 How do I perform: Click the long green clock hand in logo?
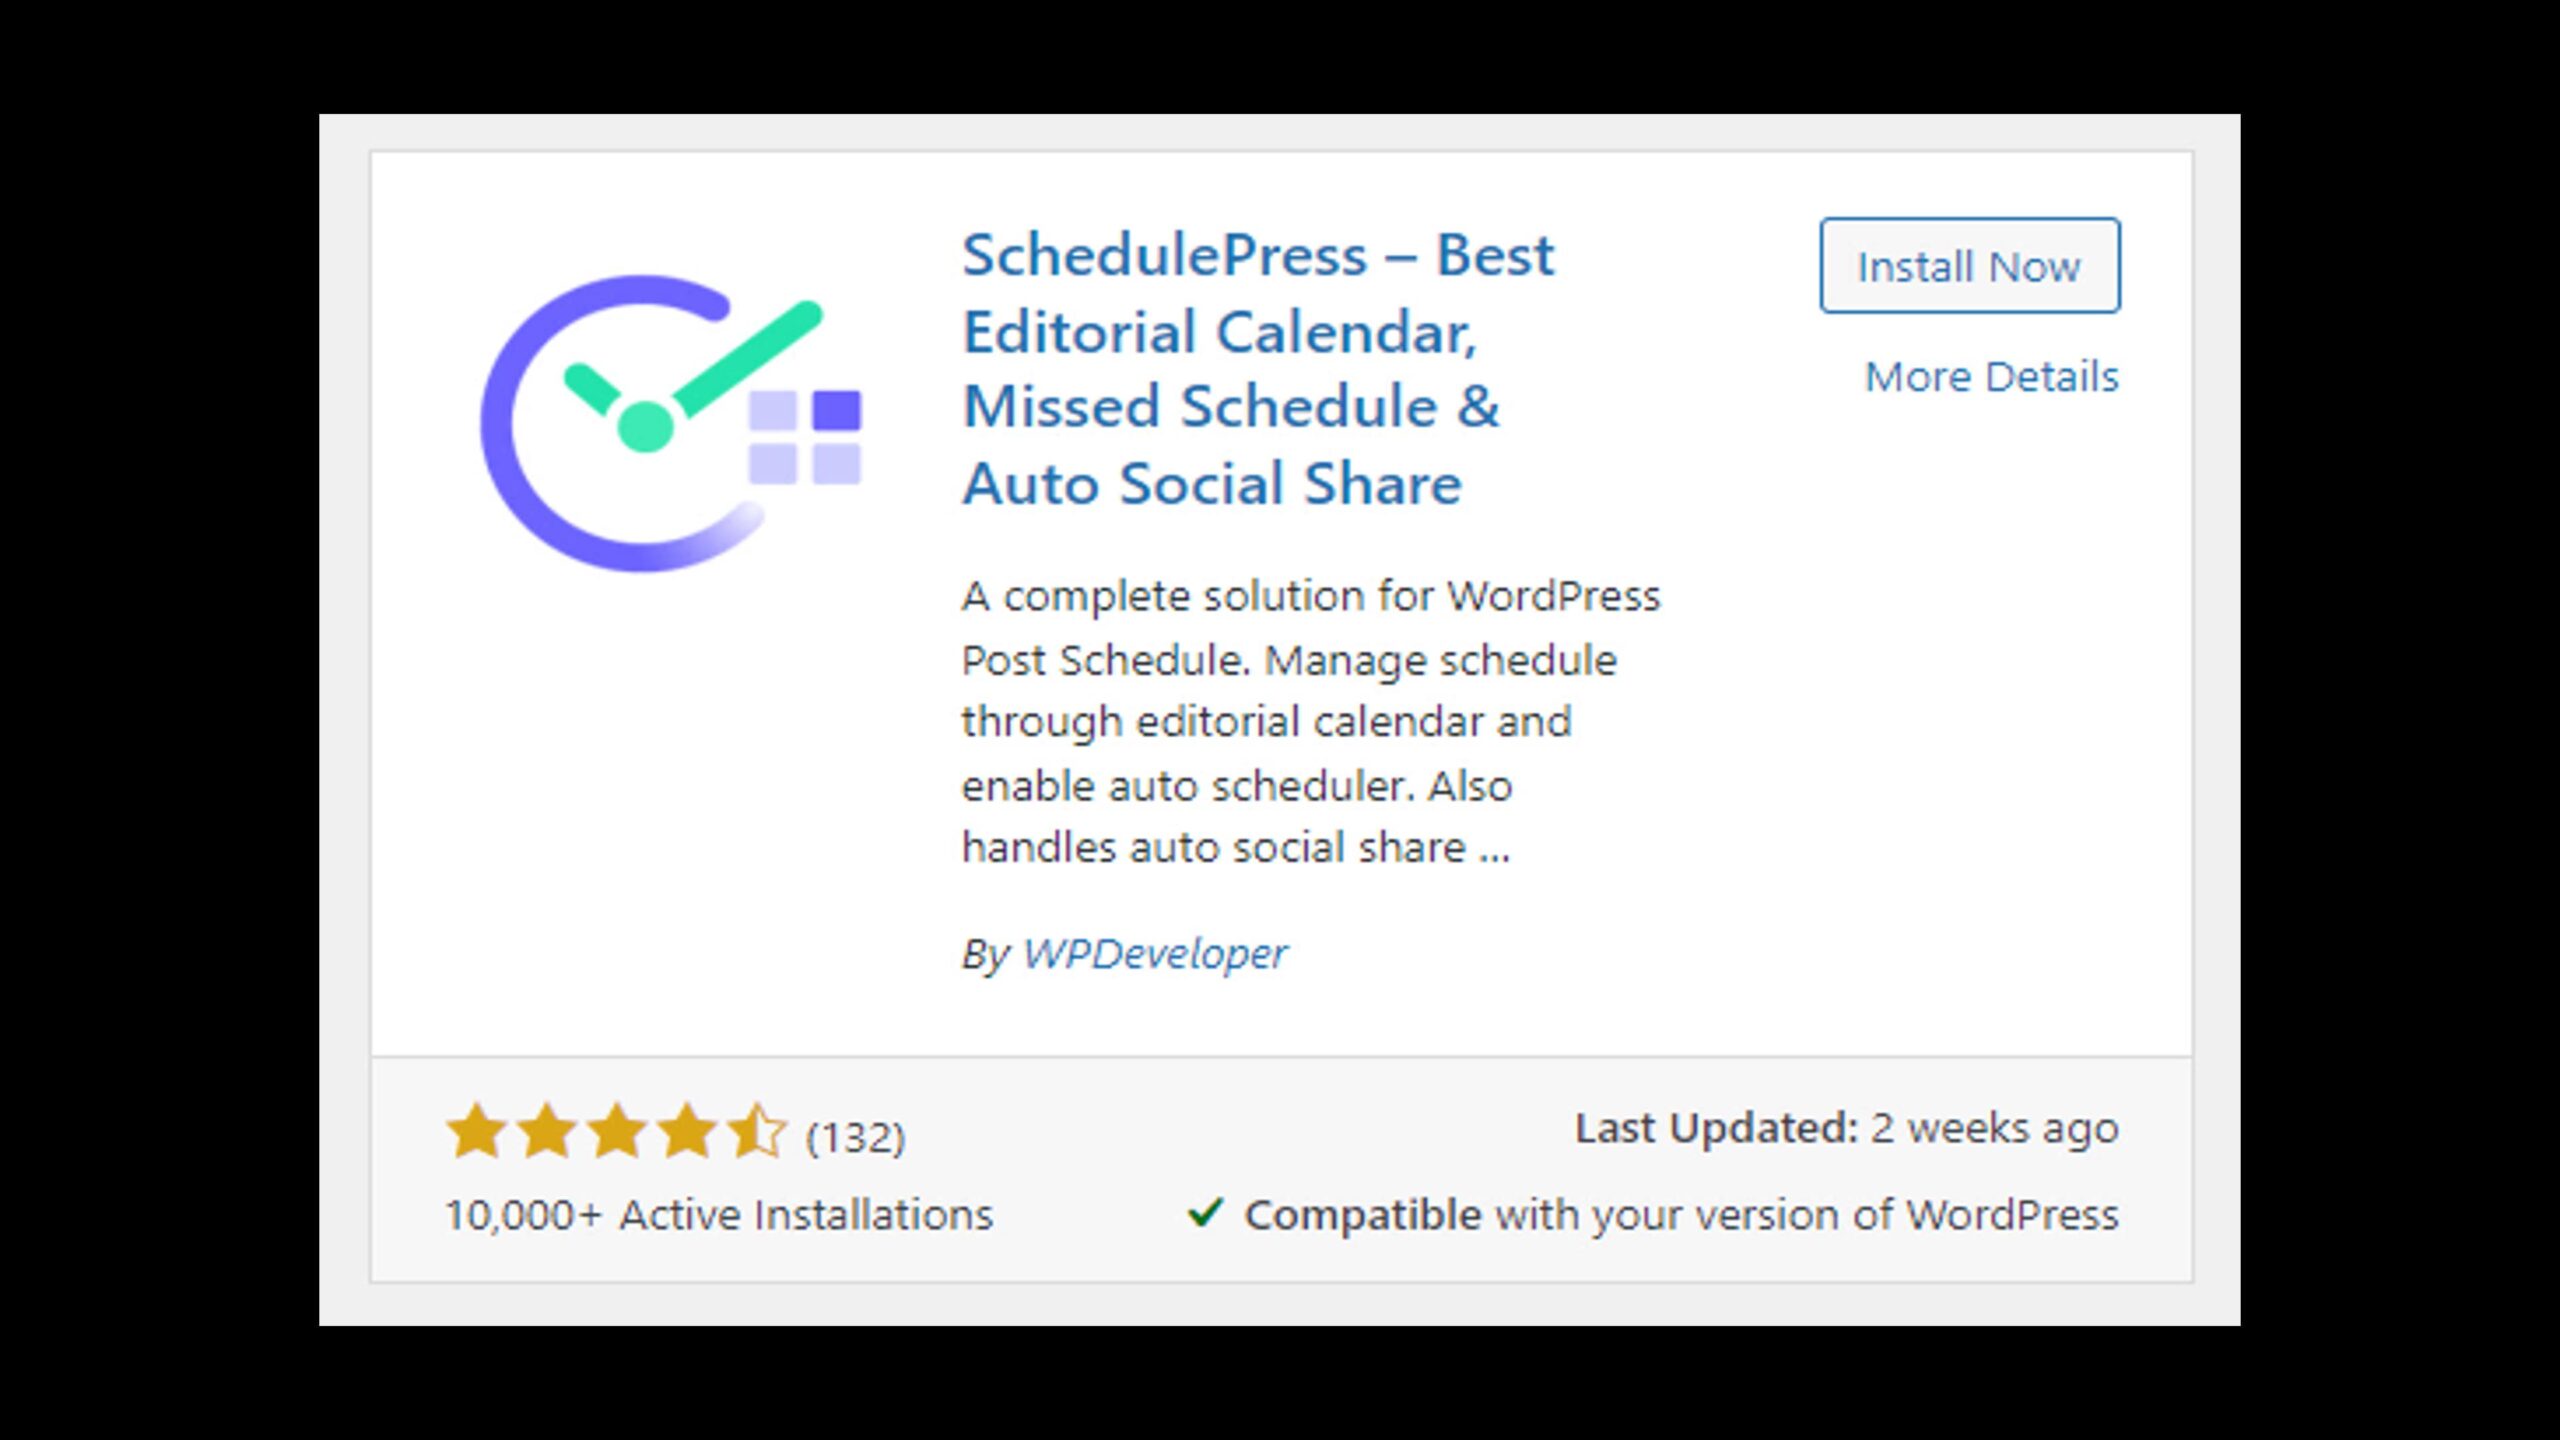click(x=752, y=357)
